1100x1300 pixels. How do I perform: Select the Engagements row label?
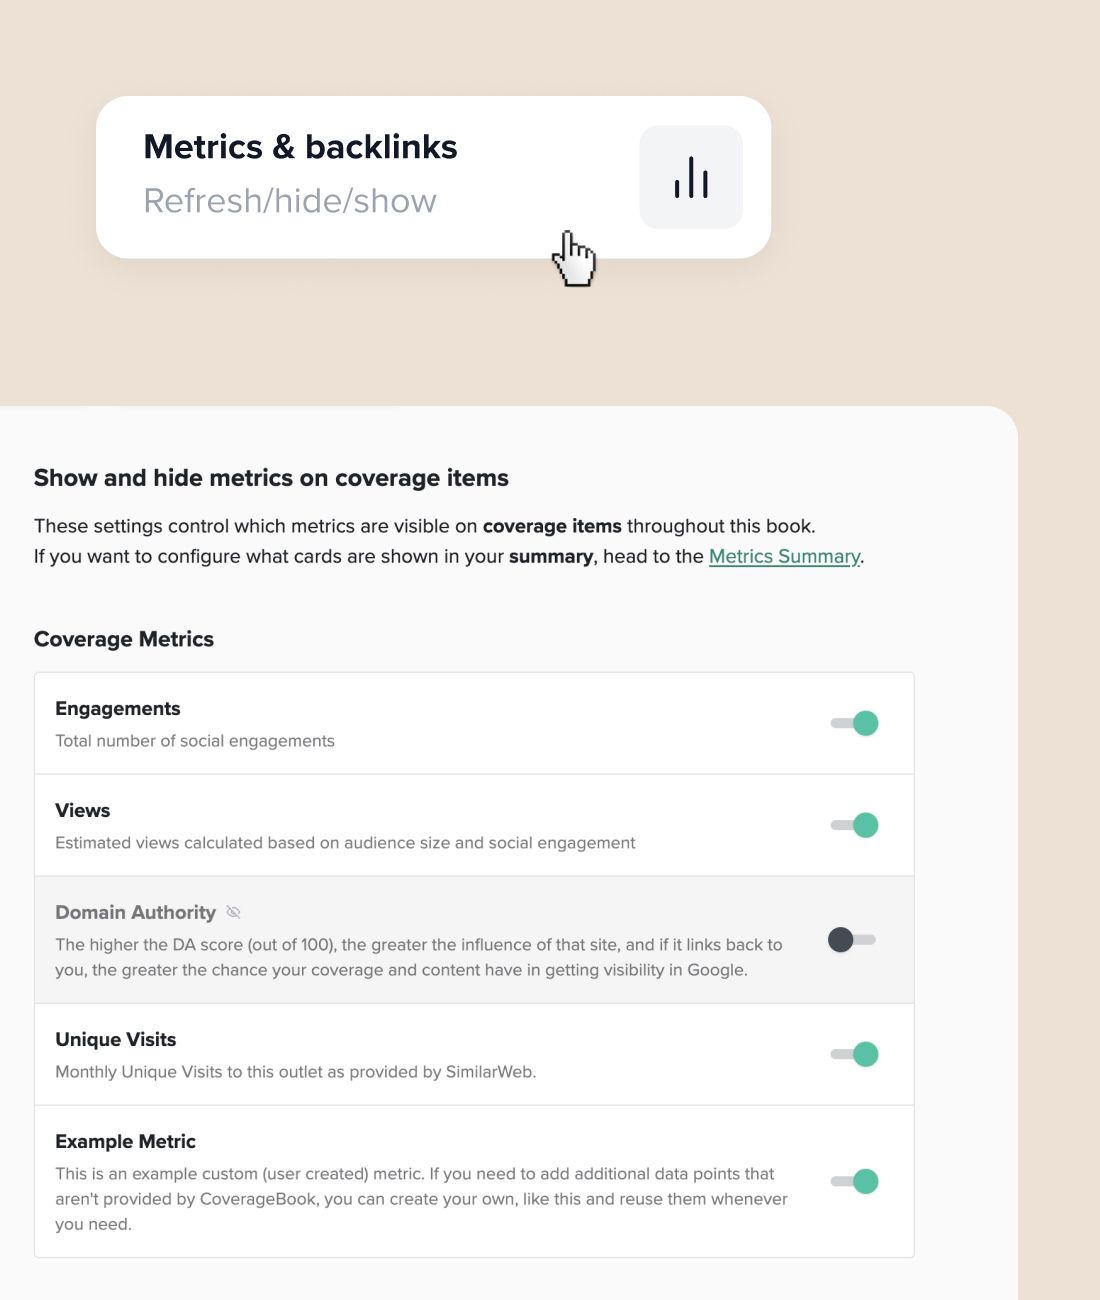tap(118, 709)
